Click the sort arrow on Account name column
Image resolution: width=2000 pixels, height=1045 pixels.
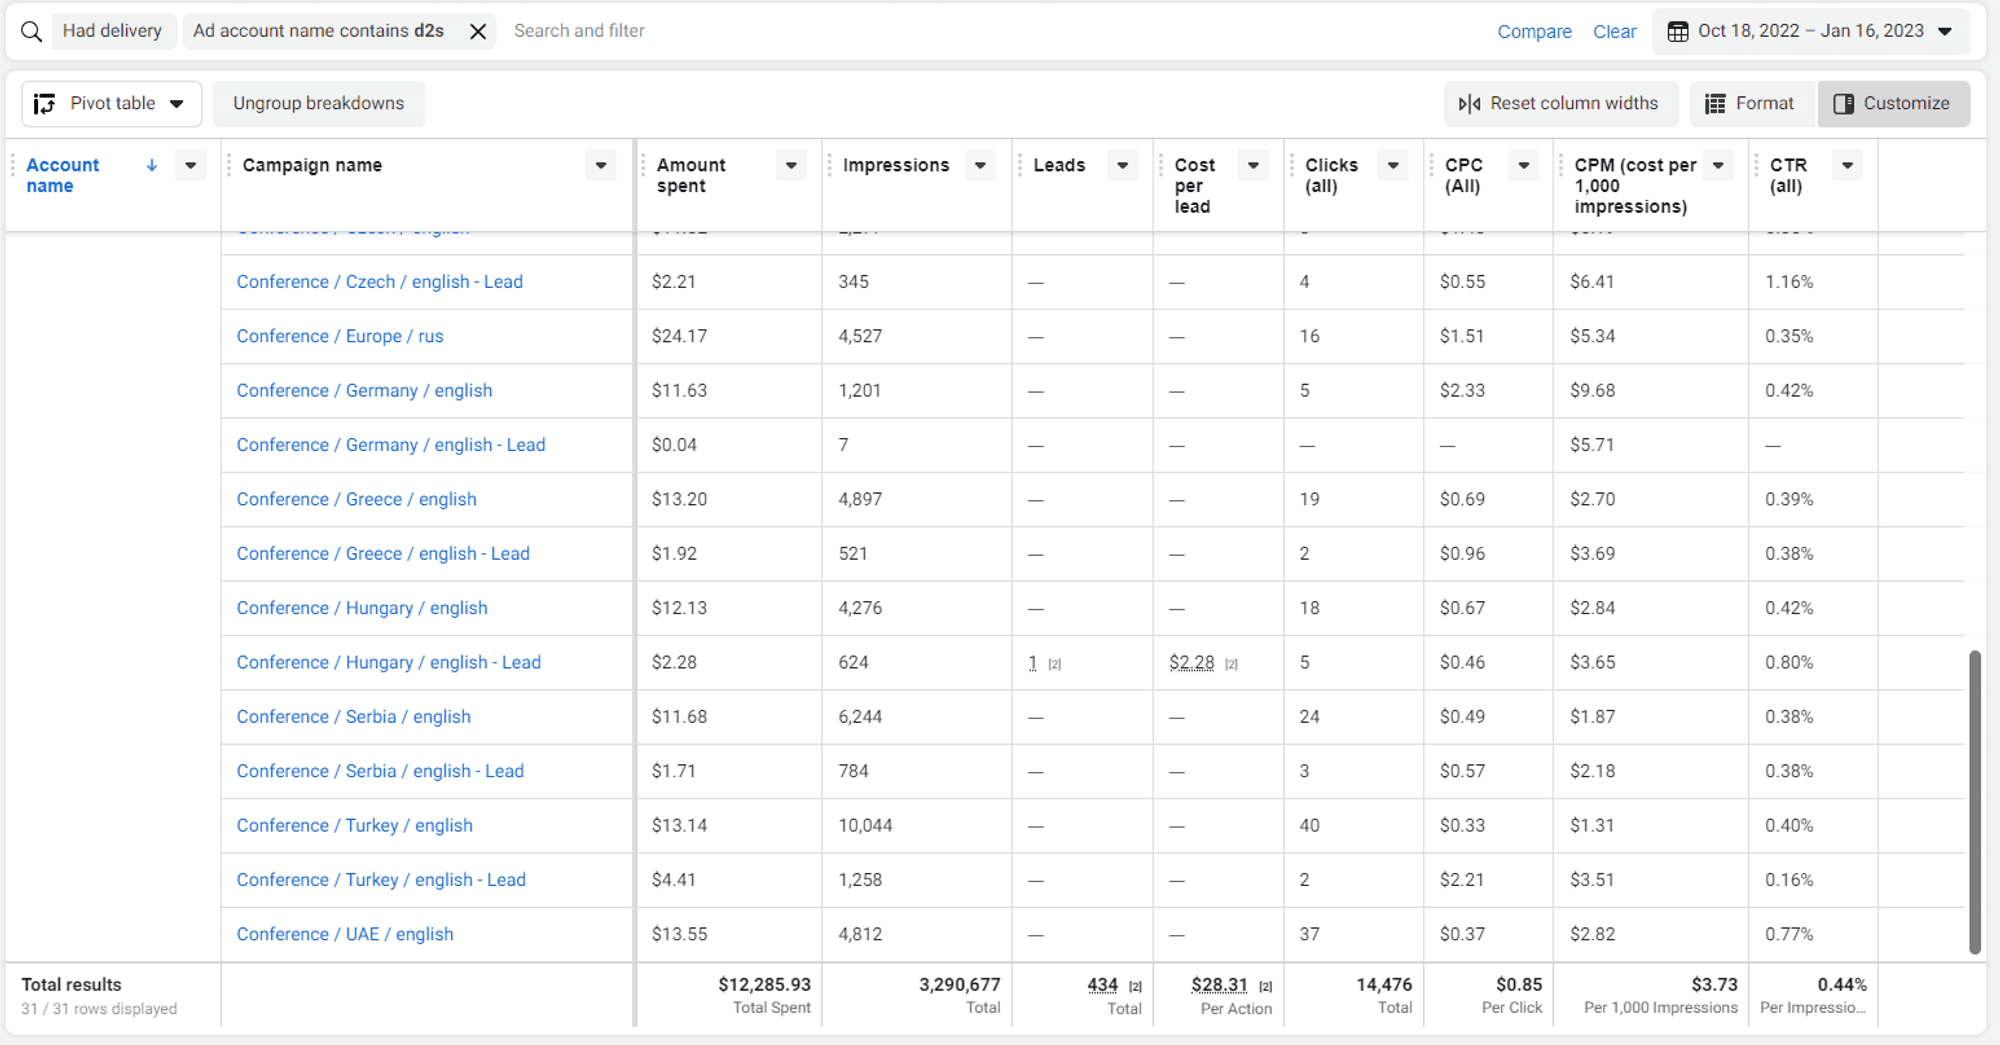151,165
